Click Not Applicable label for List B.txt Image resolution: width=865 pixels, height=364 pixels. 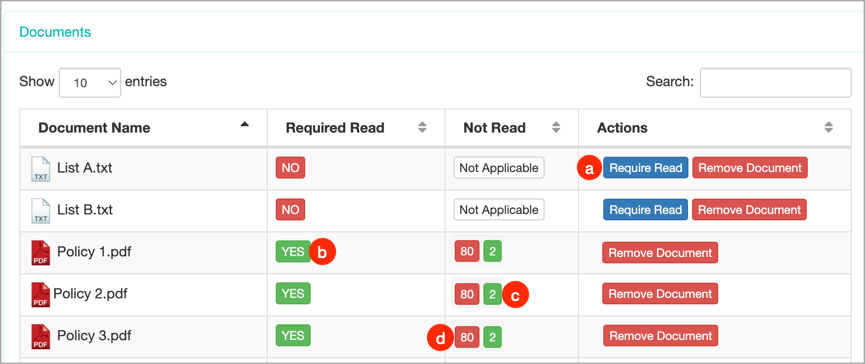coord(499,210)
